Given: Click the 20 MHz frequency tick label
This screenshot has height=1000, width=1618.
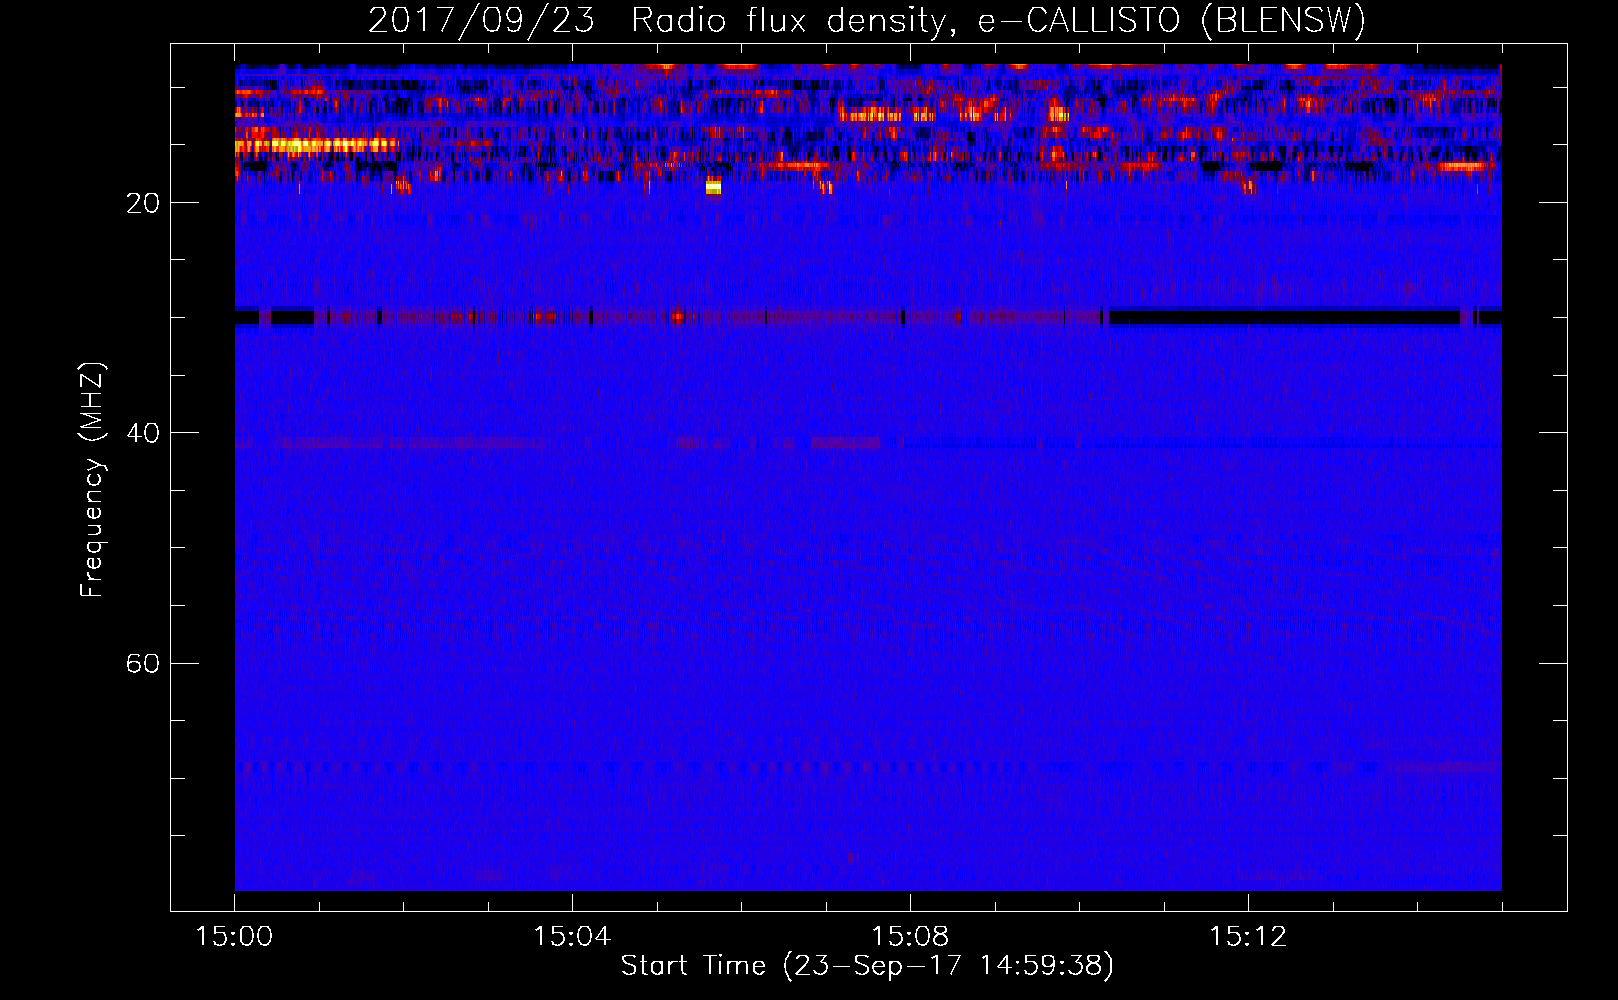Looking at the screenshot, I should coord(143,203).
